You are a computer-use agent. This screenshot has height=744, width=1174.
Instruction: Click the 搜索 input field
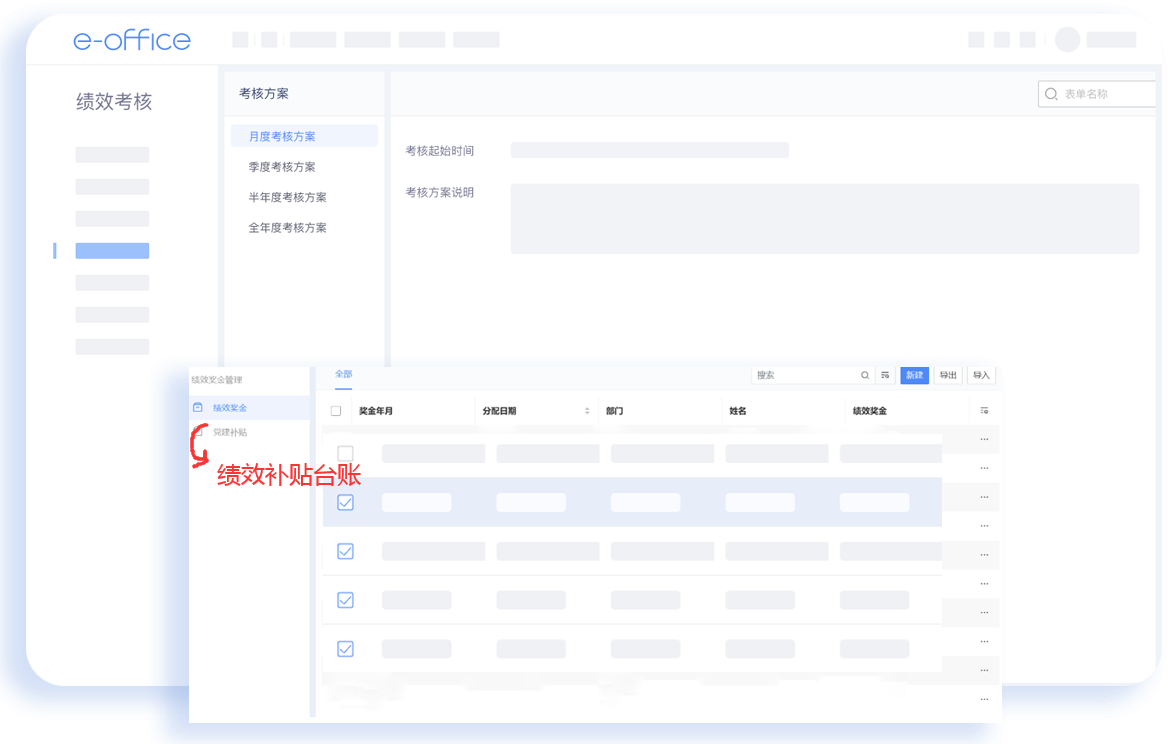click(x=805, y=376)
